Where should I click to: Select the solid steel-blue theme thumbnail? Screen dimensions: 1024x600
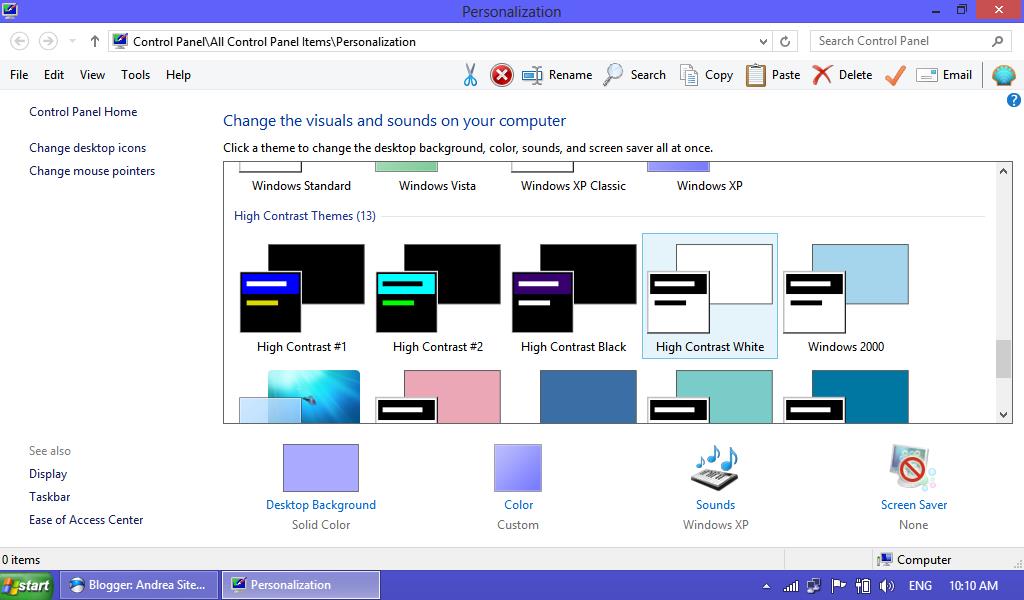tap(588, 396)
